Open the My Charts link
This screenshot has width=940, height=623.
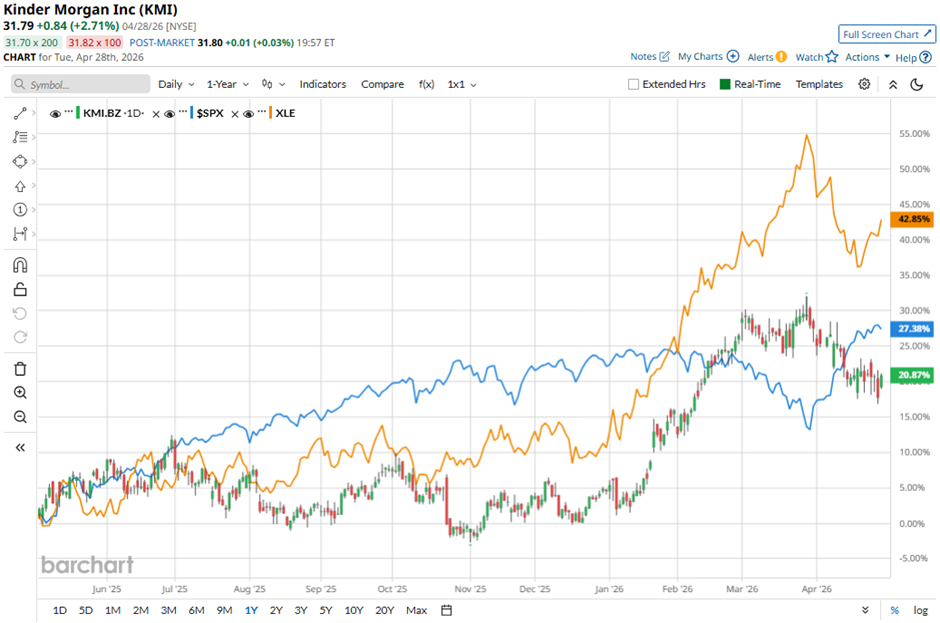707,57
